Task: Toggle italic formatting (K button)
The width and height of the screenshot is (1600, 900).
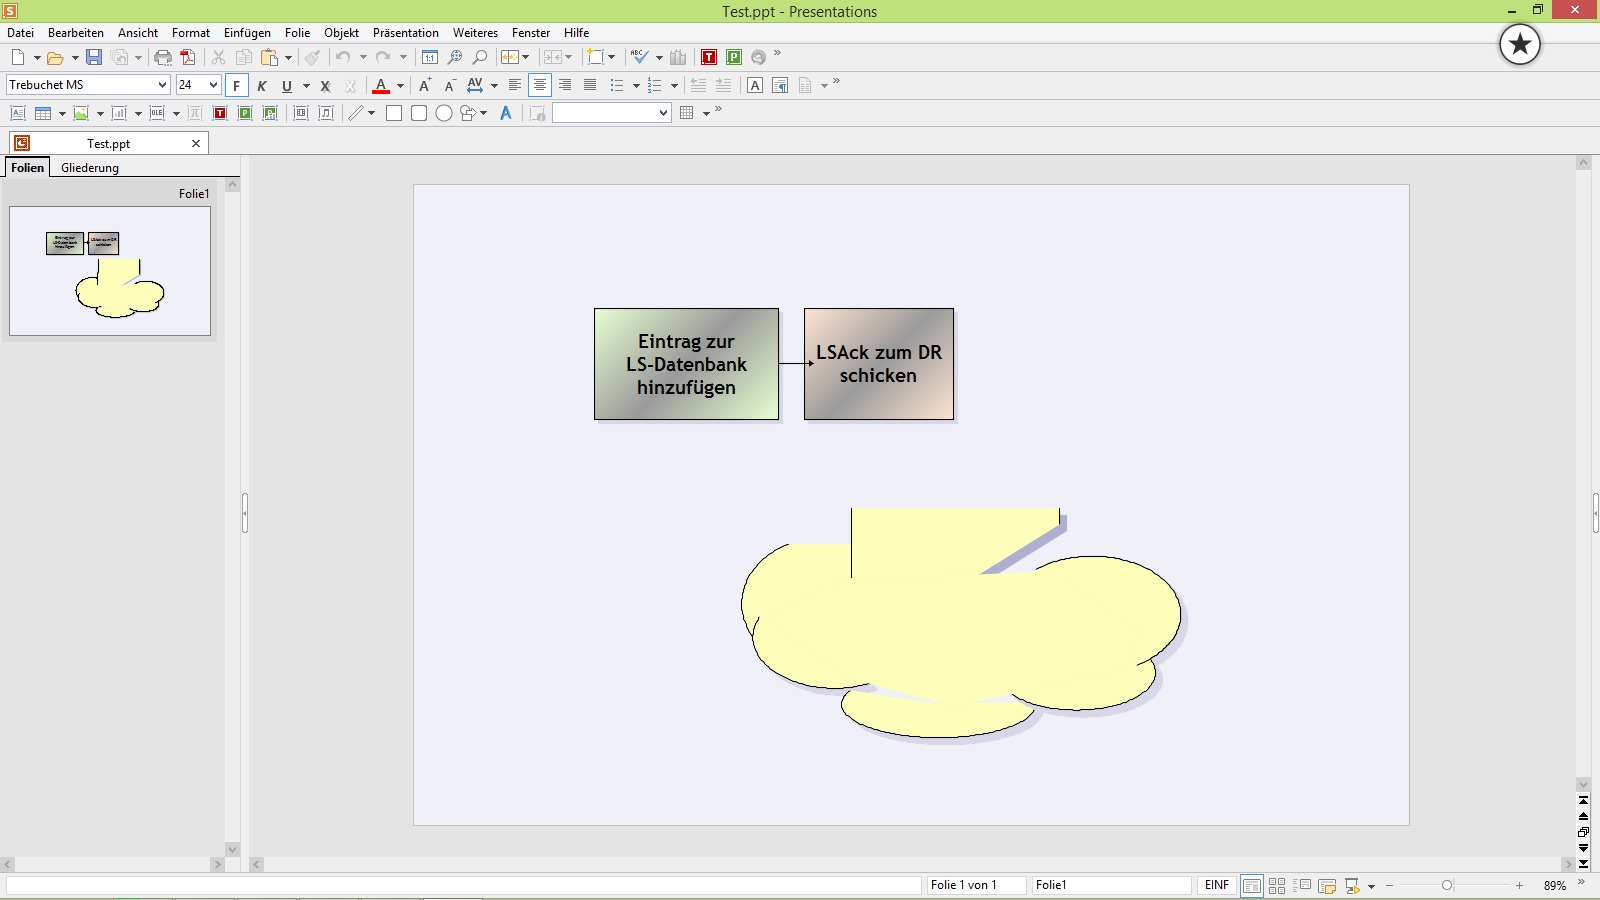Action: pos(262,85)
